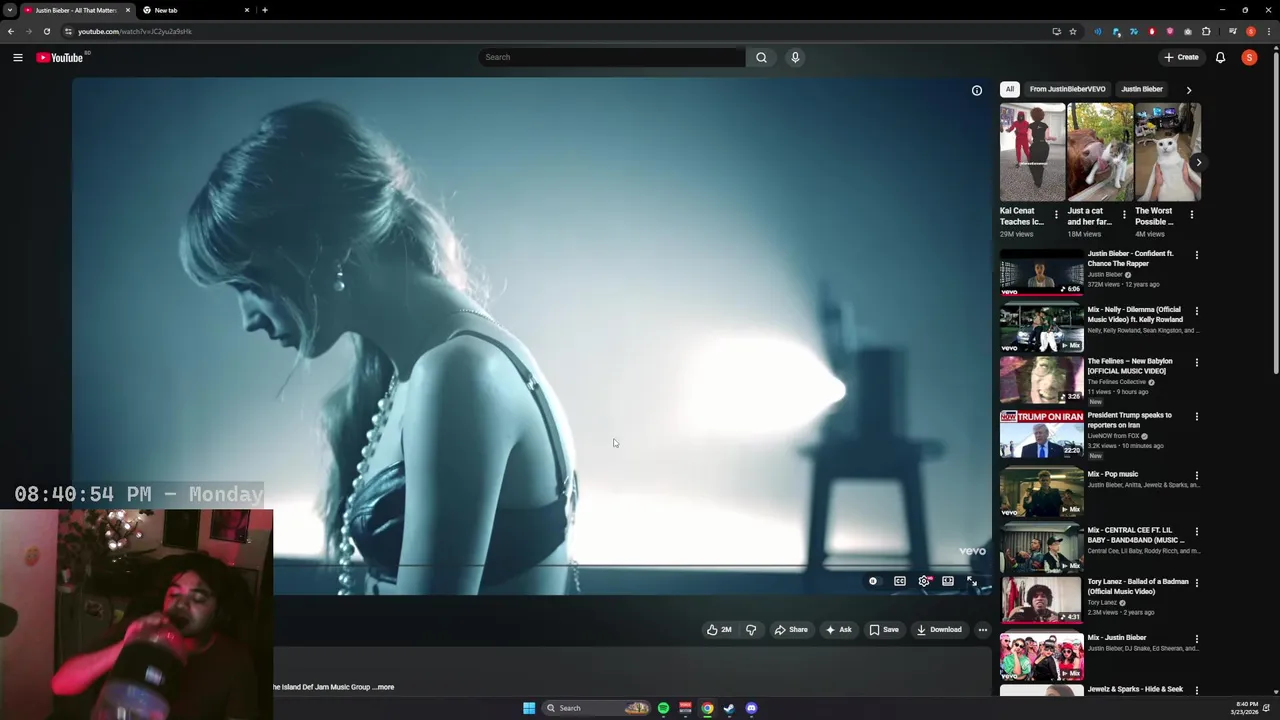Screen dimensions: 1280x720
Task: Open Spotify from the taskbar
Action: coord(663,708)
